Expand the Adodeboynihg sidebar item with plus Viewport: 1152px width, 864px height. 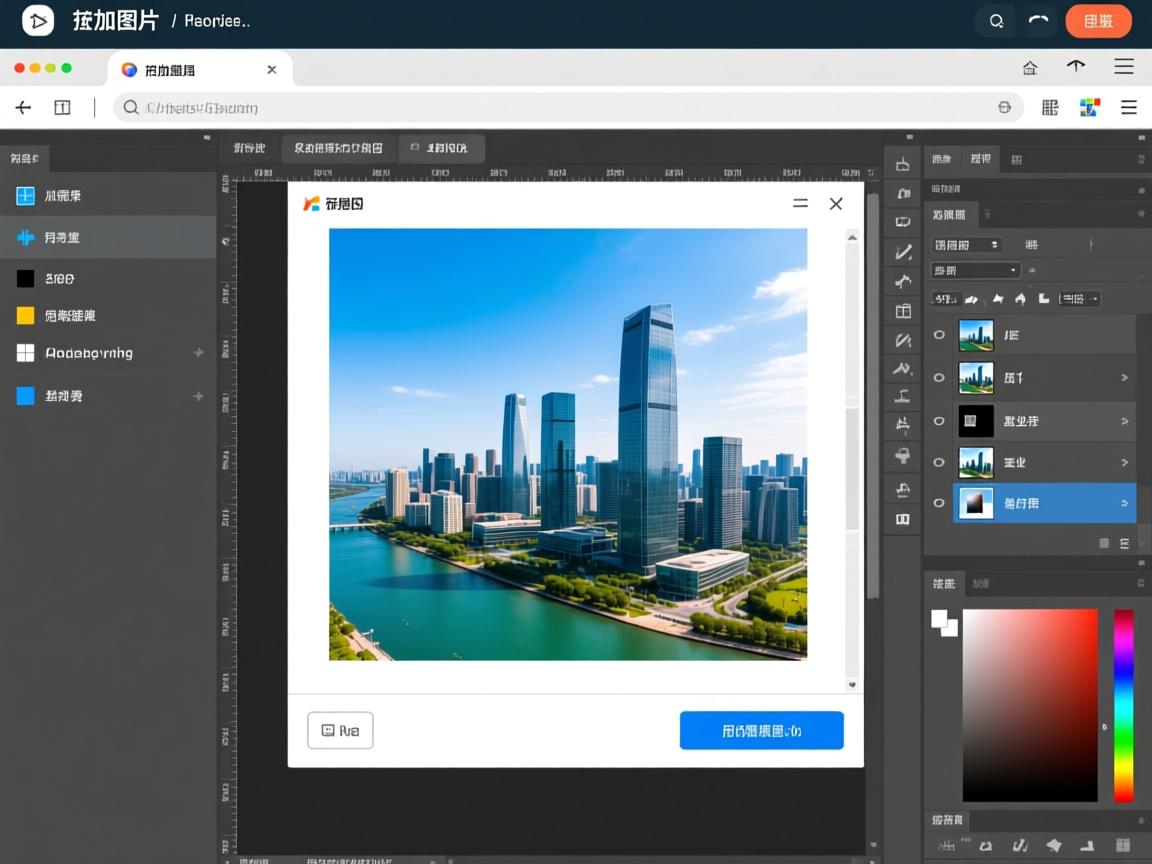pos(198,353)
